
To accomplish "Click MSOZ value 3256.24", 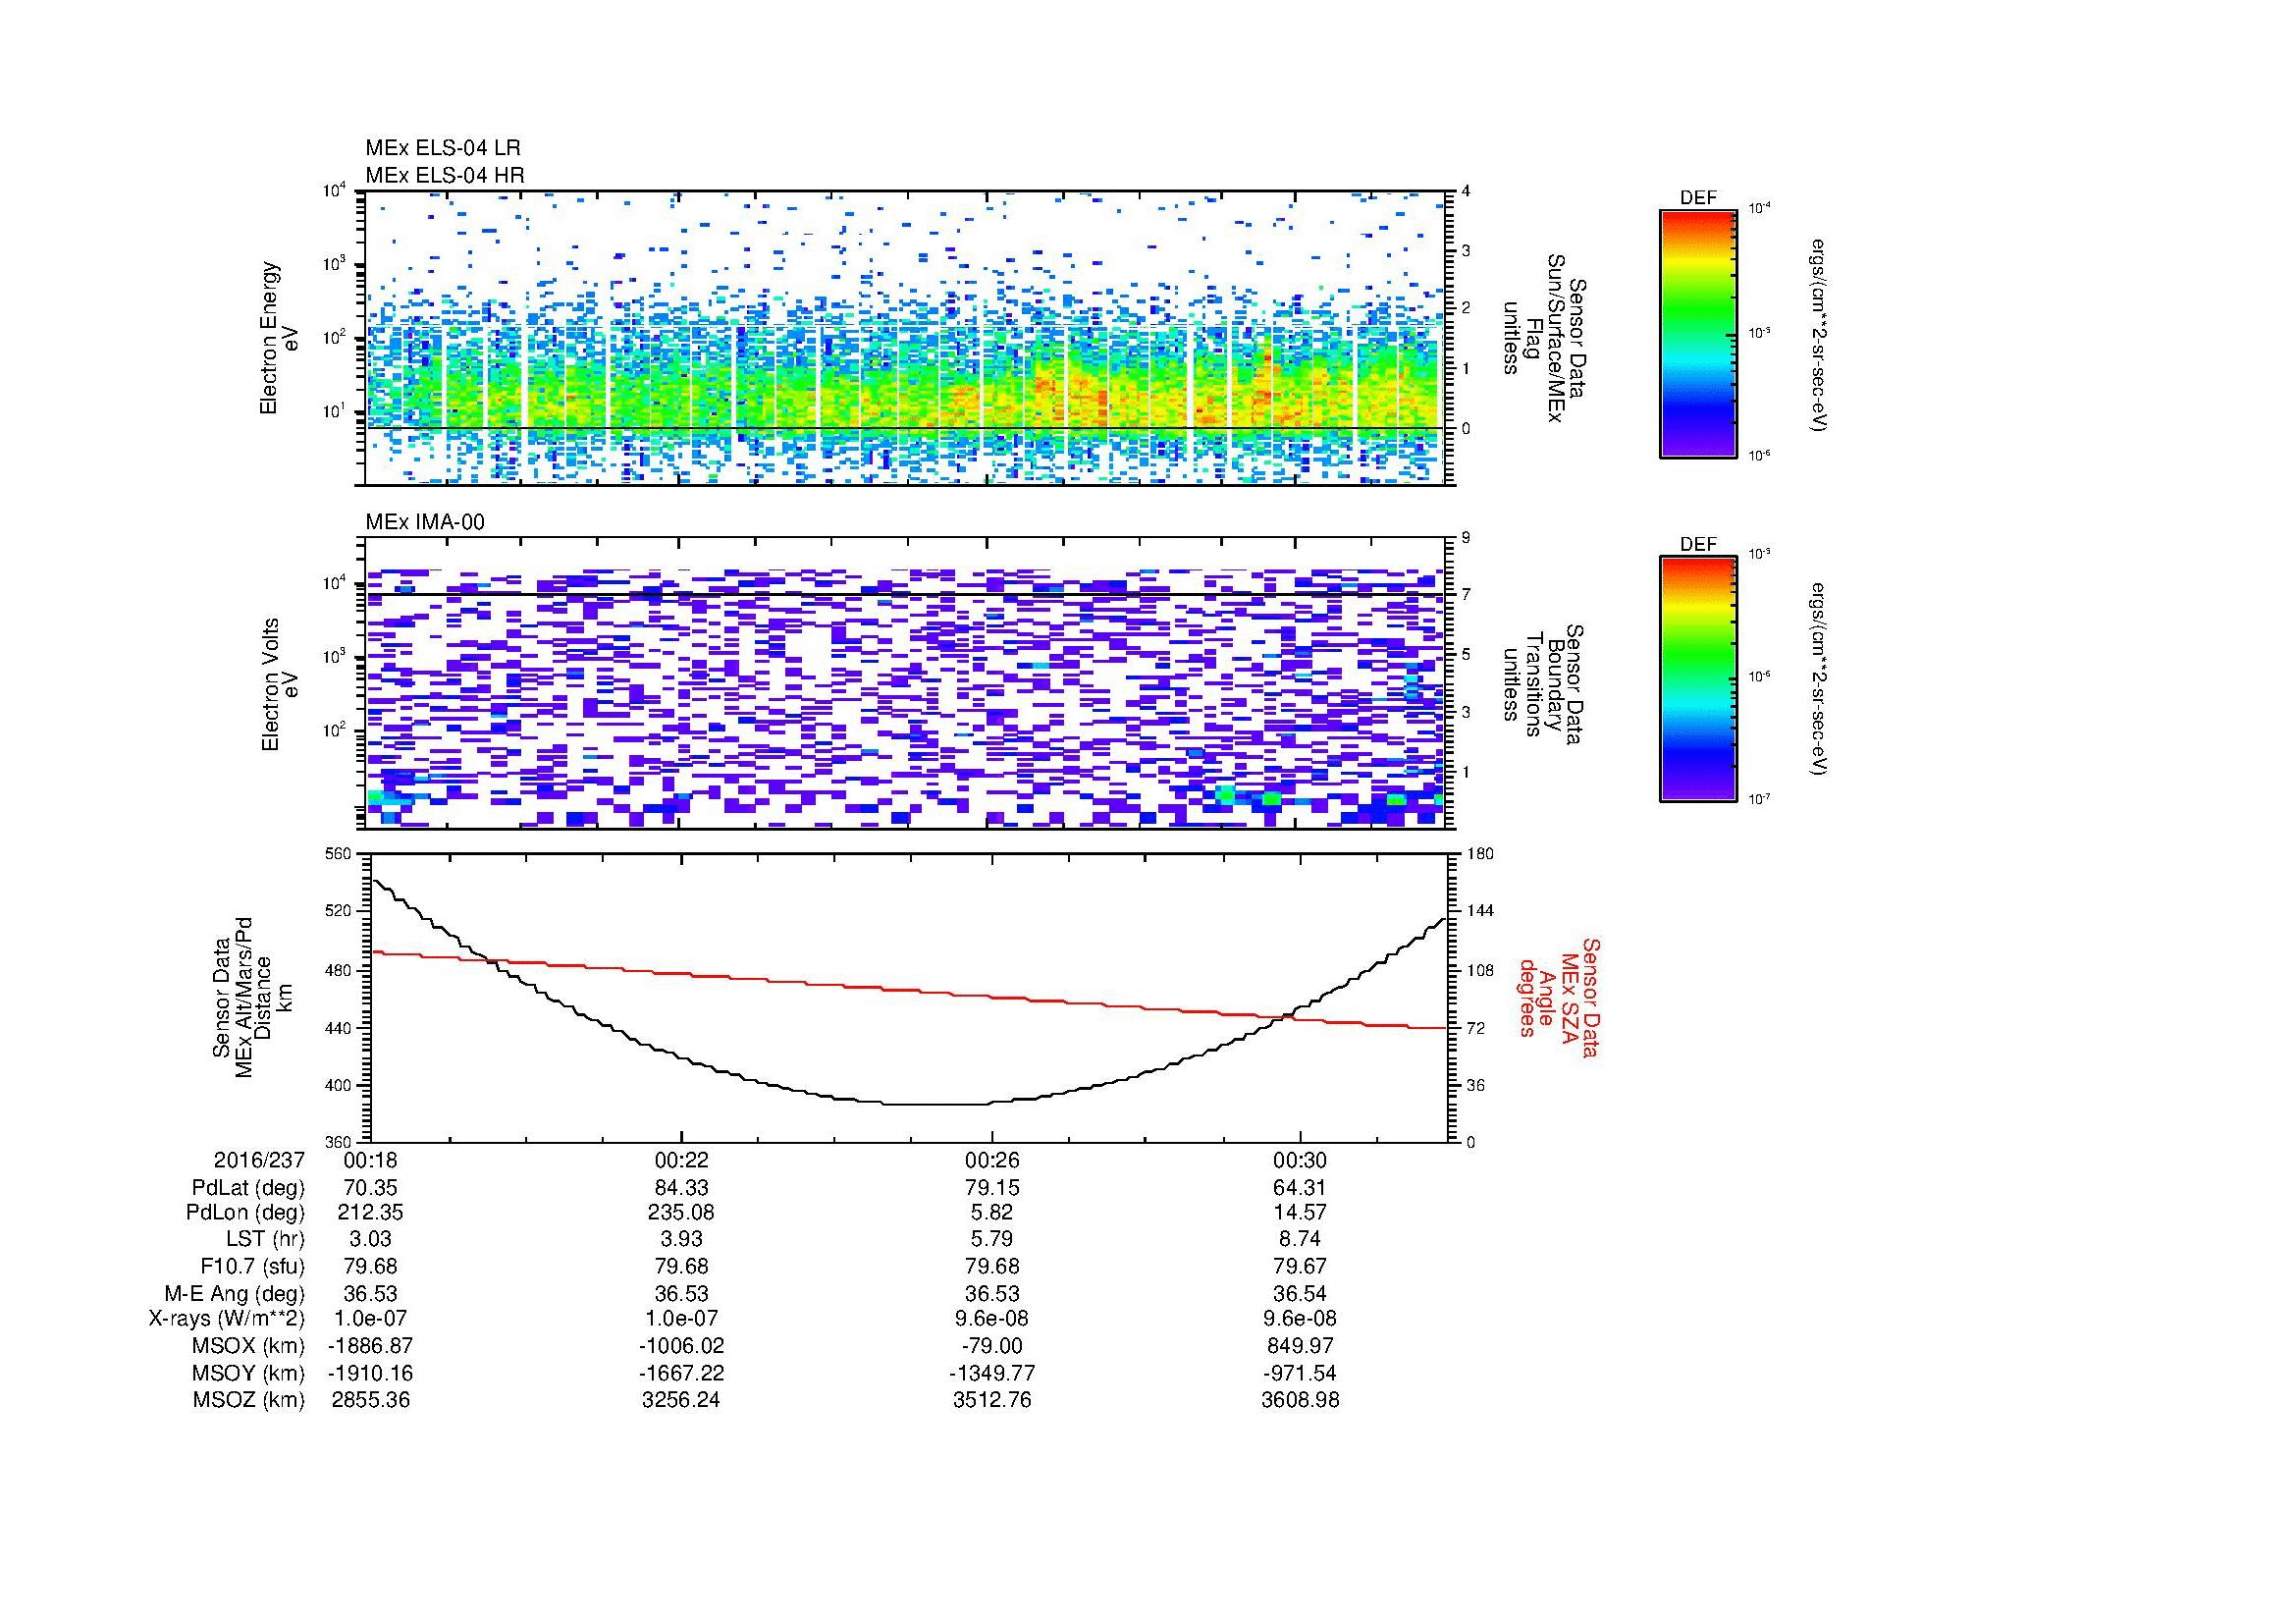I will 681,1400.
